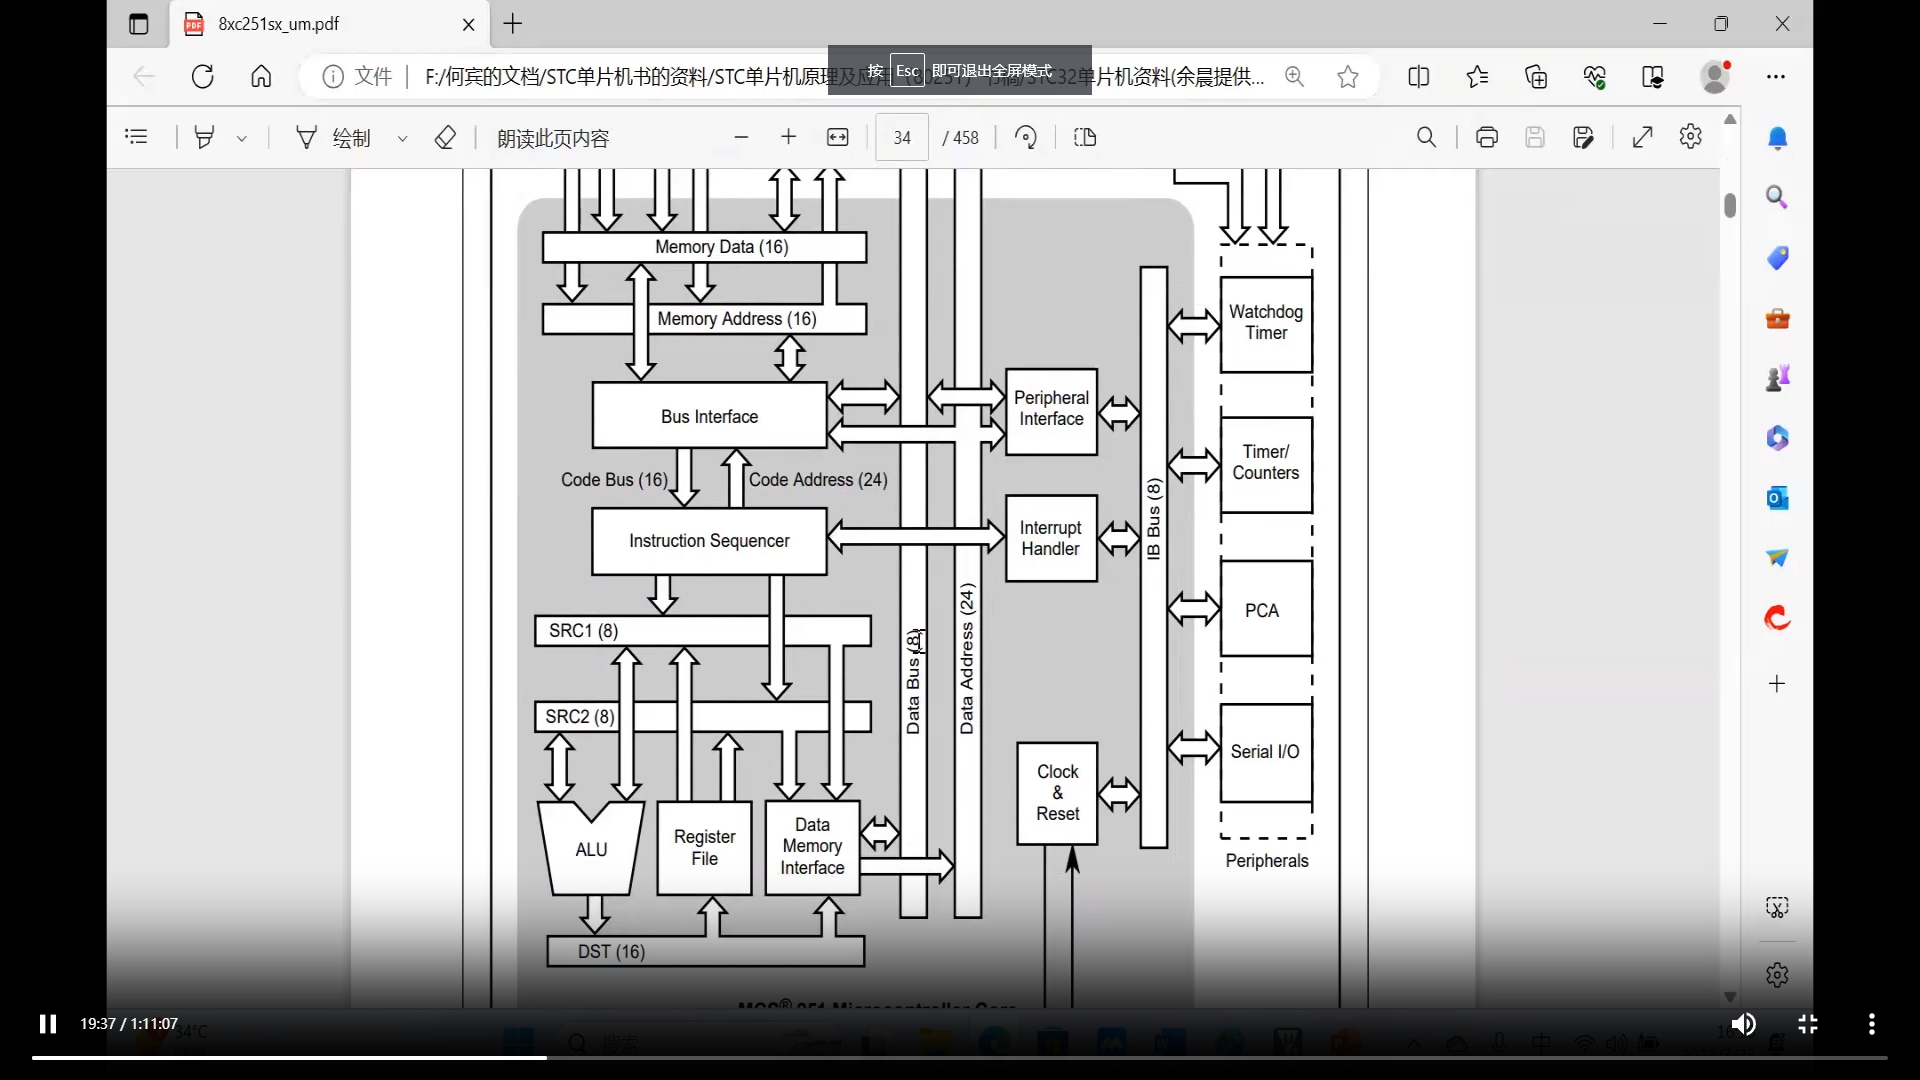Expand the highlight color dropdown
This screenshot has height=1080, width=1920.
pyautogui.click(x=242, y=139)
